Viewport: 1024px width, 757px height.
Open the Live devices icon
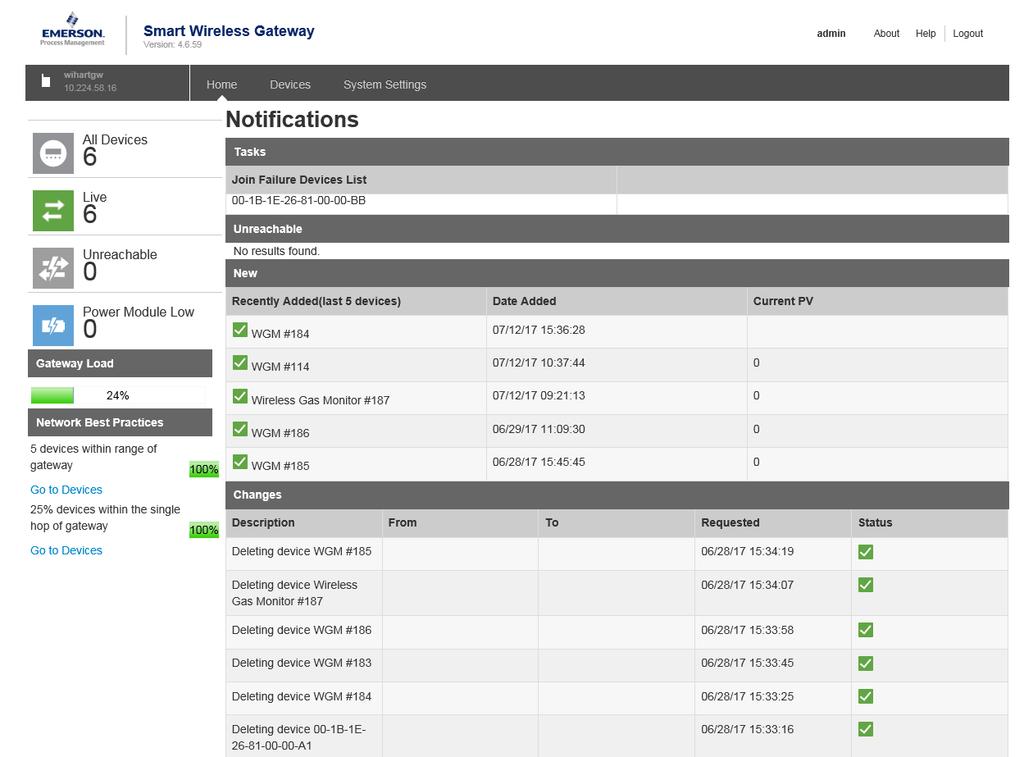[53, 210]
